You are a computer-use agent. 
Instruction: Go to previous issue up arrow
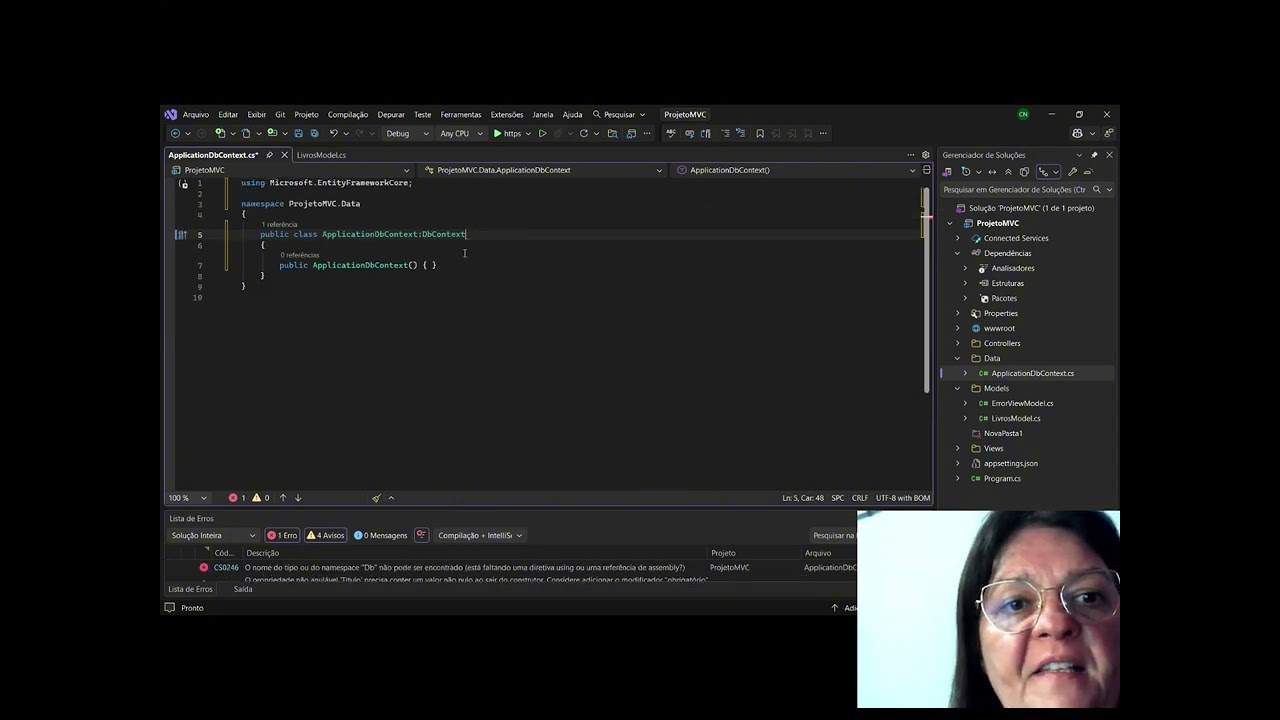click(283, 497)
